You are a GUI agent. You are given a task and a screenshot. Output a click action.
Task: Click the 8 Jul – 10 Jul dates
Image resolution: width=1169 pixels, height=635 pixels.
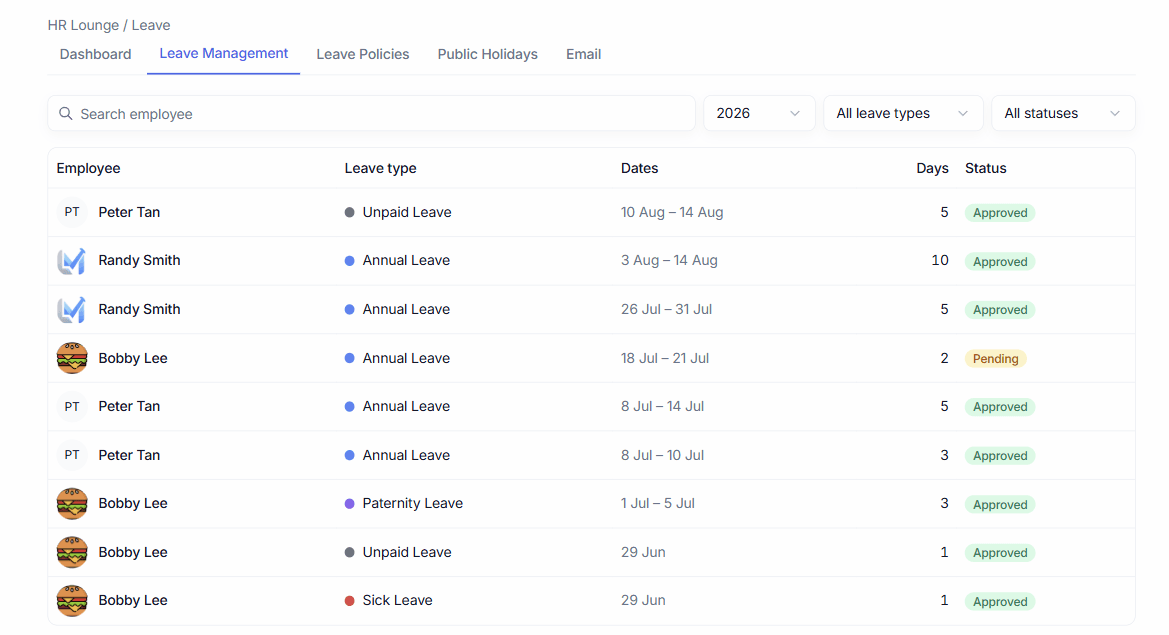(x=662, y=455)
